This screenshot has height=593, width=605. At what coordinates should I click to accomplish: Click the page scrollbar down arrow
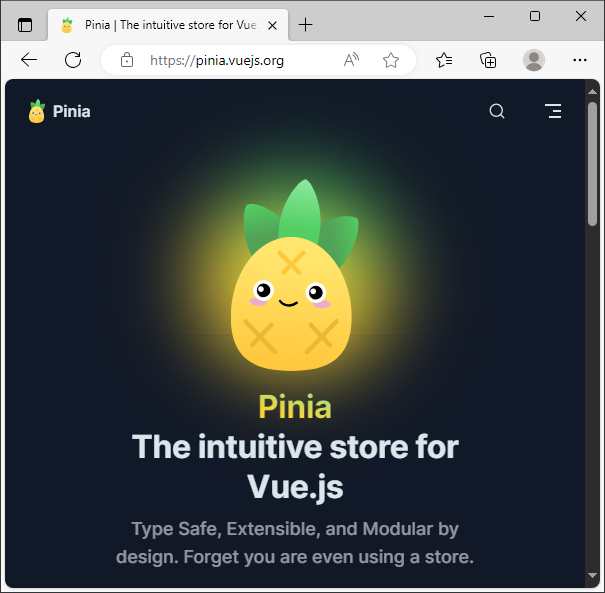592,575
